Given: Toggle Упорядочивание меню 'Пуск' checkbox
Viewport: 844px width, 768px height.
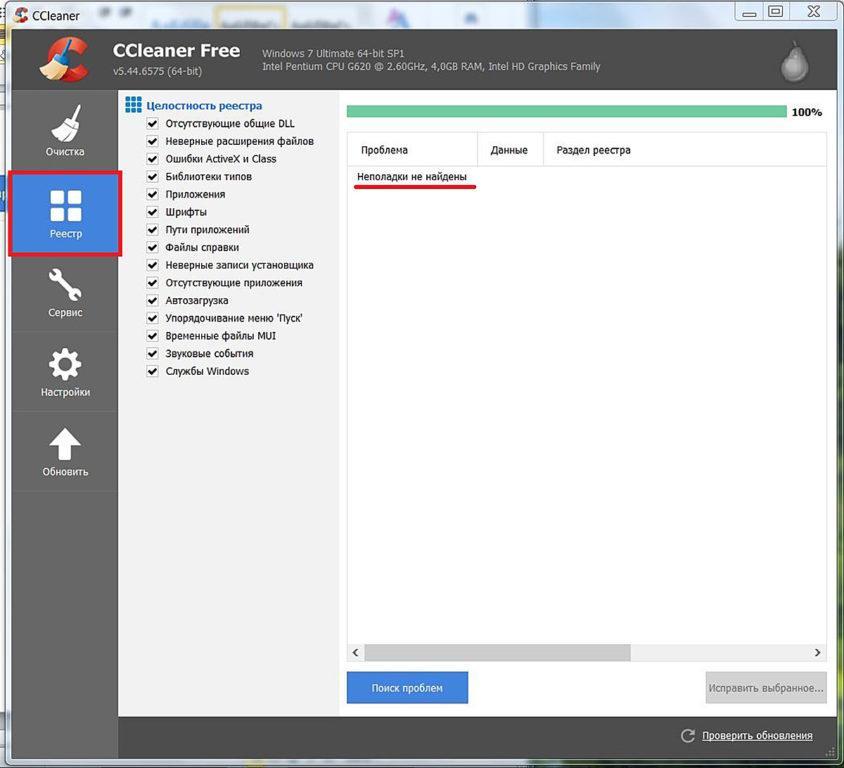Looking at the screenshot, I should point(152,318).
